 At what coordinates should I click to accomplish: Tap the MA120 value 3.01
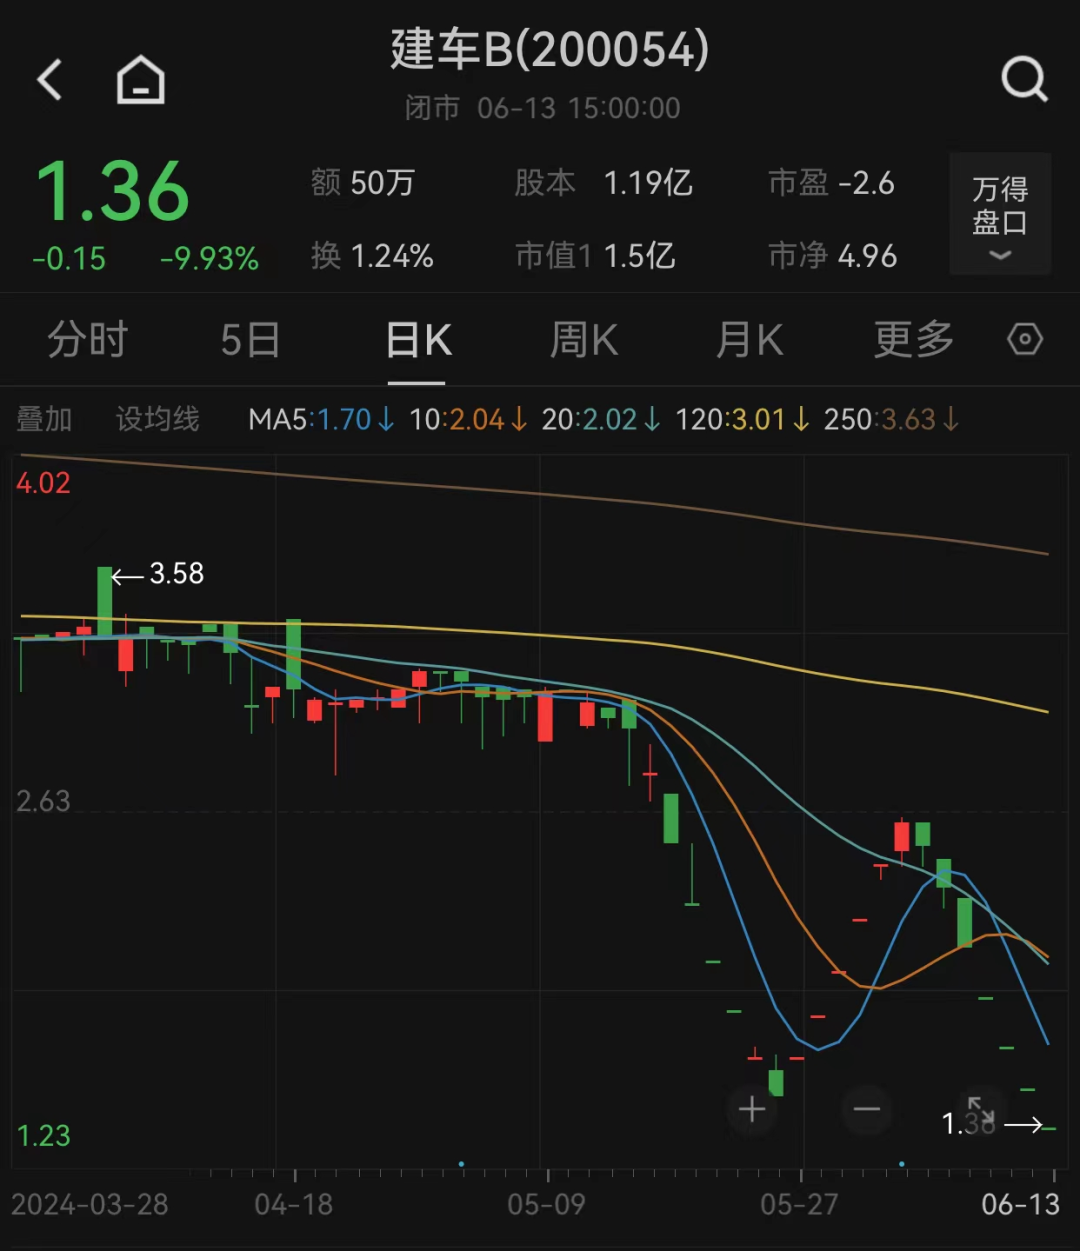point(743,419)
